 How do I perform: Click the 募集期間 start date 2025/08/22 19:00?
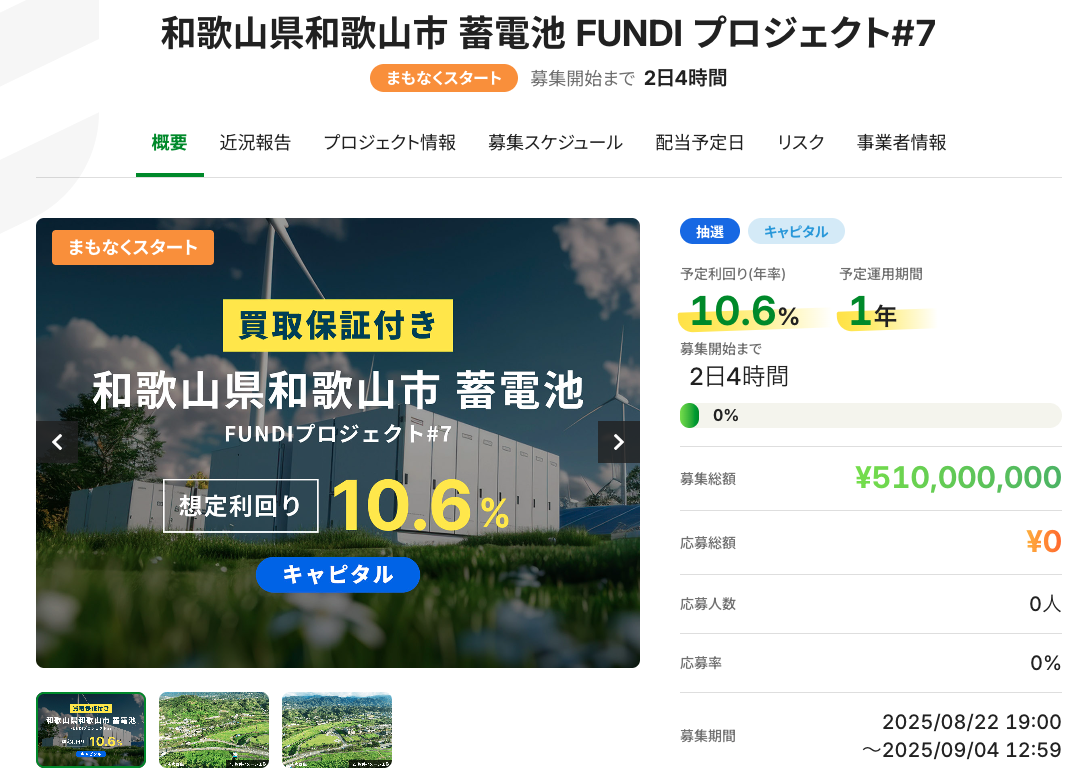point(972,722)
